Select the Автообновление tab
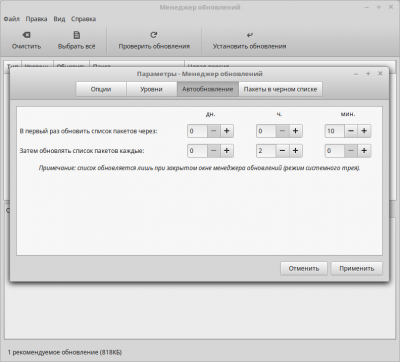The width and height of the screenshot is (400, 362). pos(208,89)
